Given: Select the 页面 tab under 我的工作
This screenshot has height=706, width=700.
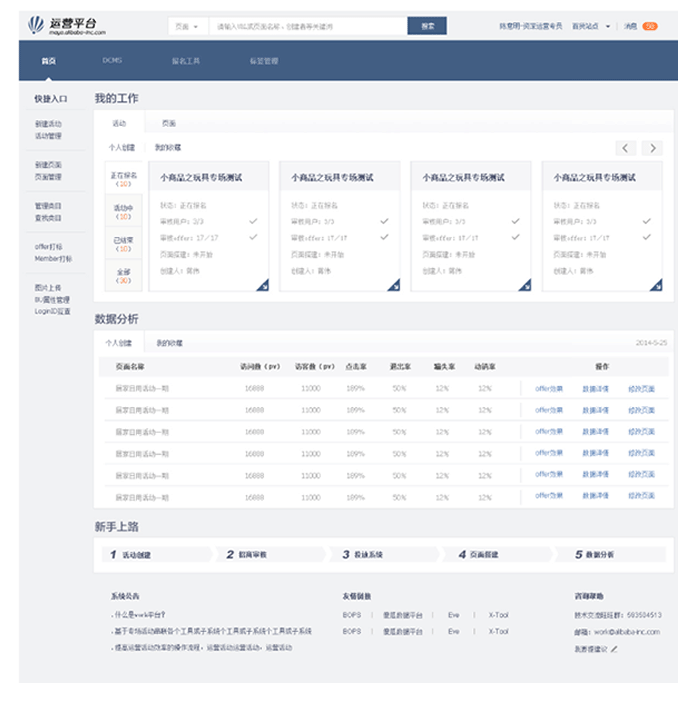Looking at the screenshot, I should click(x=169, y=123).
